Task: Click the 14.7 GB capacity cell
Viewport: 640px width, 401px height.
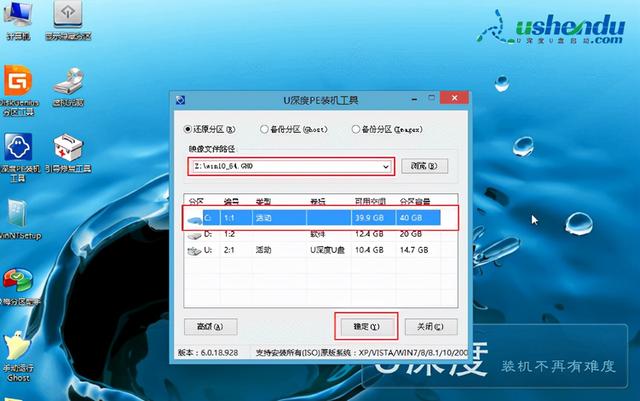Action: [x=414, y=250]
